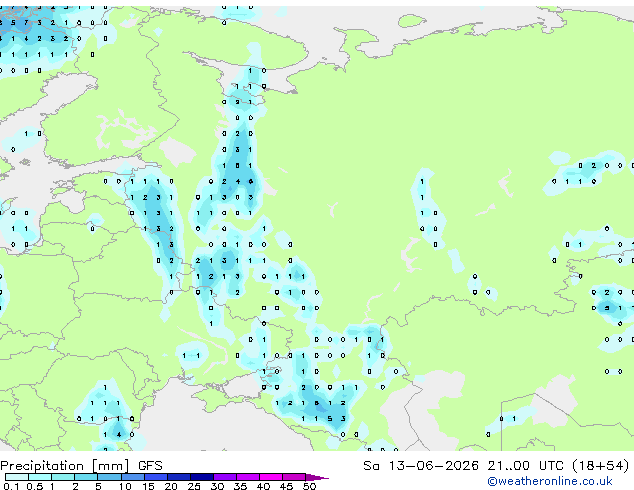
Task: Select the 2–5 mm legend color swatch
Action: point(86,477)
